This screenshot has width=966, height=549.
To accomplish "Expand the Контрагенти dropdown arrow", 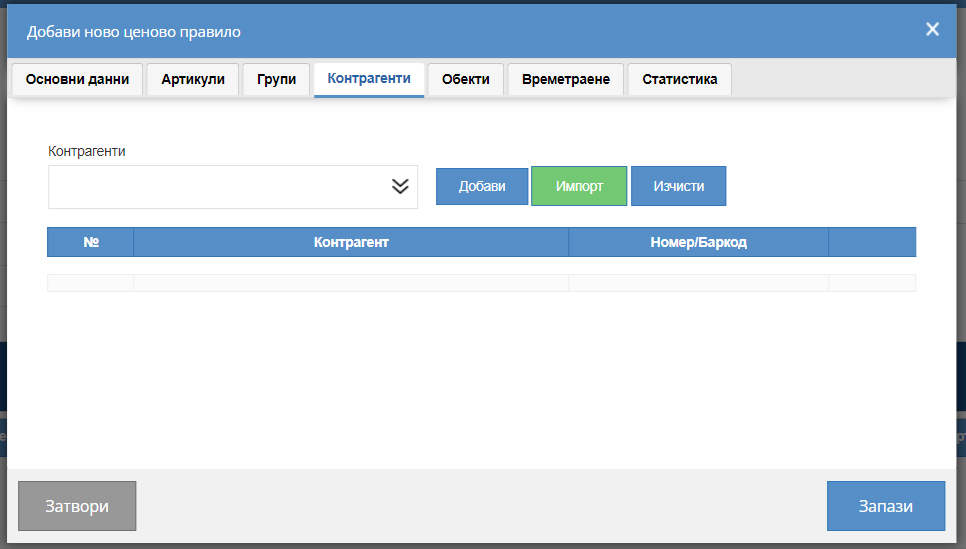I will tap(400, 187).
